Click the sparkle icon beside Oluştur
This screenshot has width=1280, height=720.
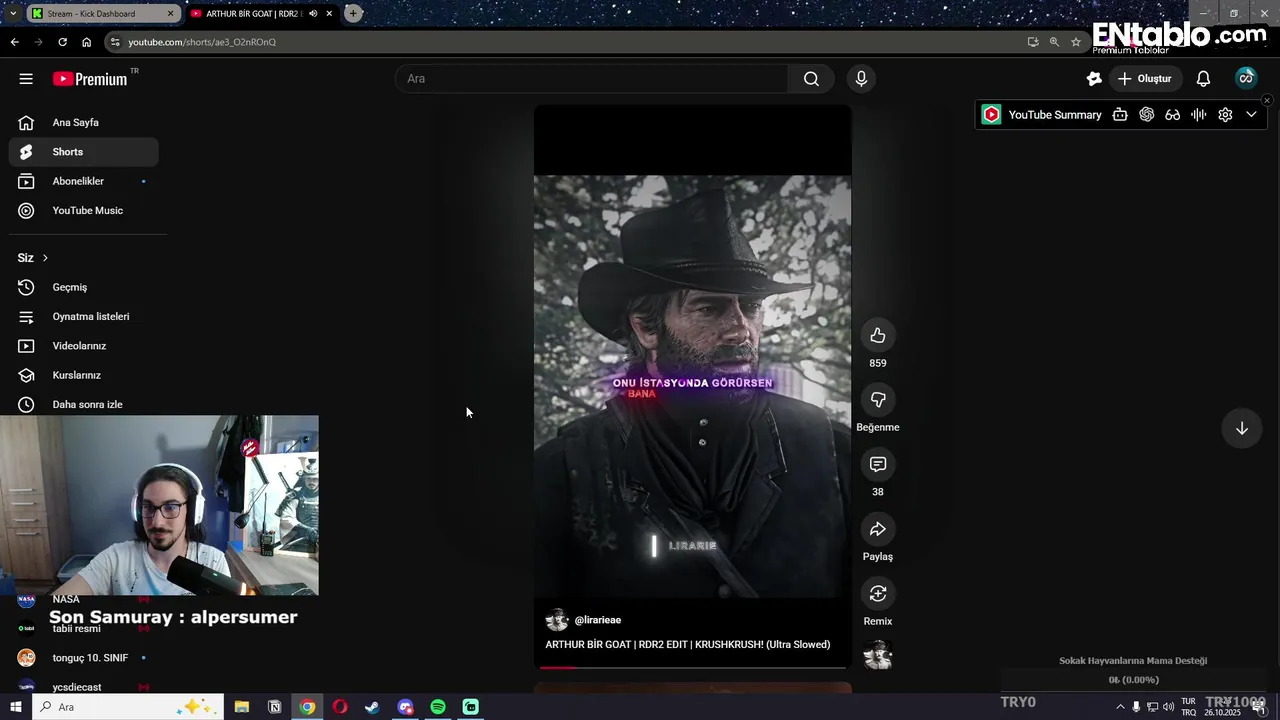(1094, 79)
